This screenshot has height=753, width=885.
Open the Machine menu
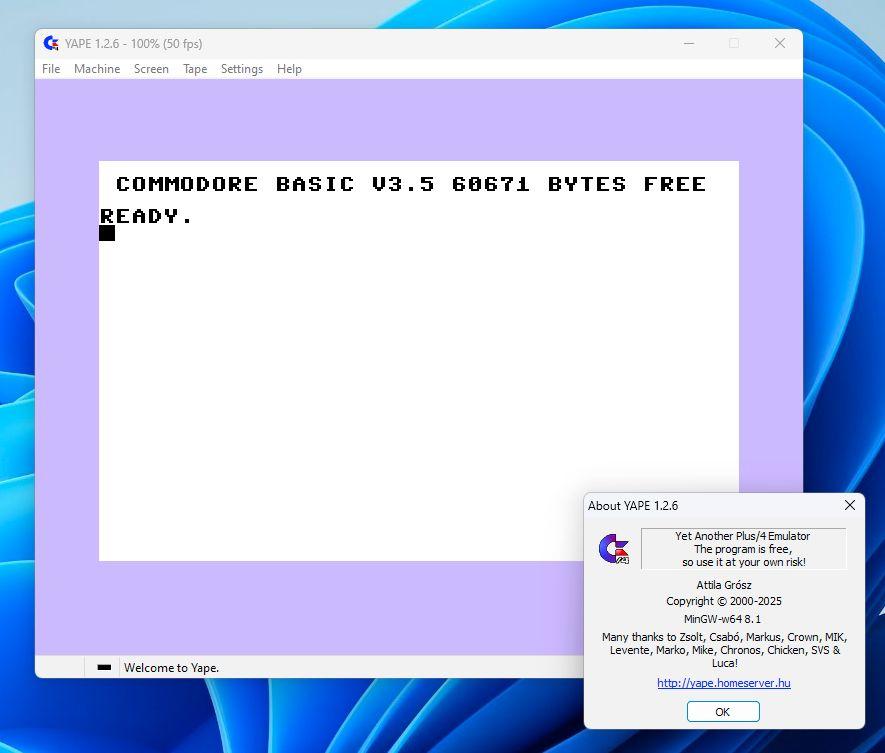(97, 69)
